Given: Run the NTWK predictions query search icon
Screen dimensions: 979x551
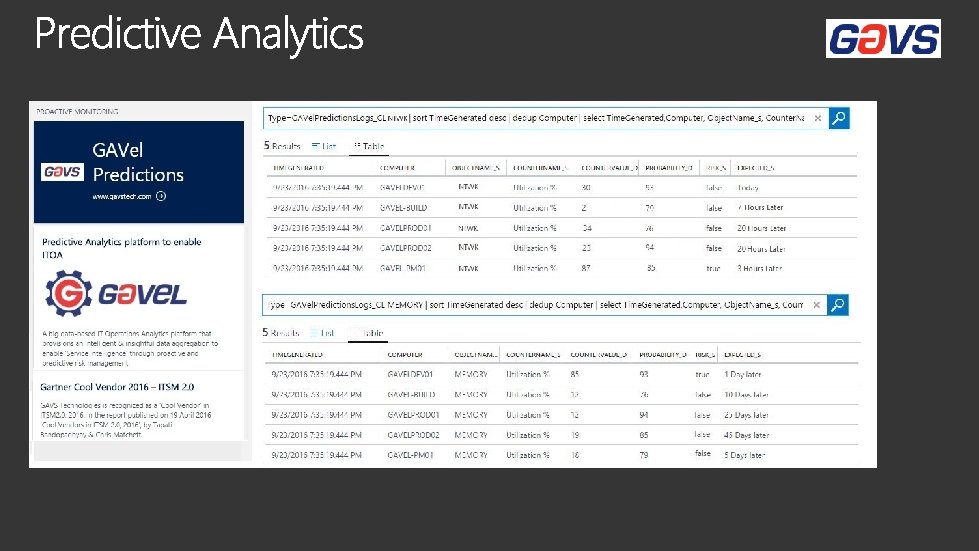Looking at the screenshot, I should (x=839, y=118).
